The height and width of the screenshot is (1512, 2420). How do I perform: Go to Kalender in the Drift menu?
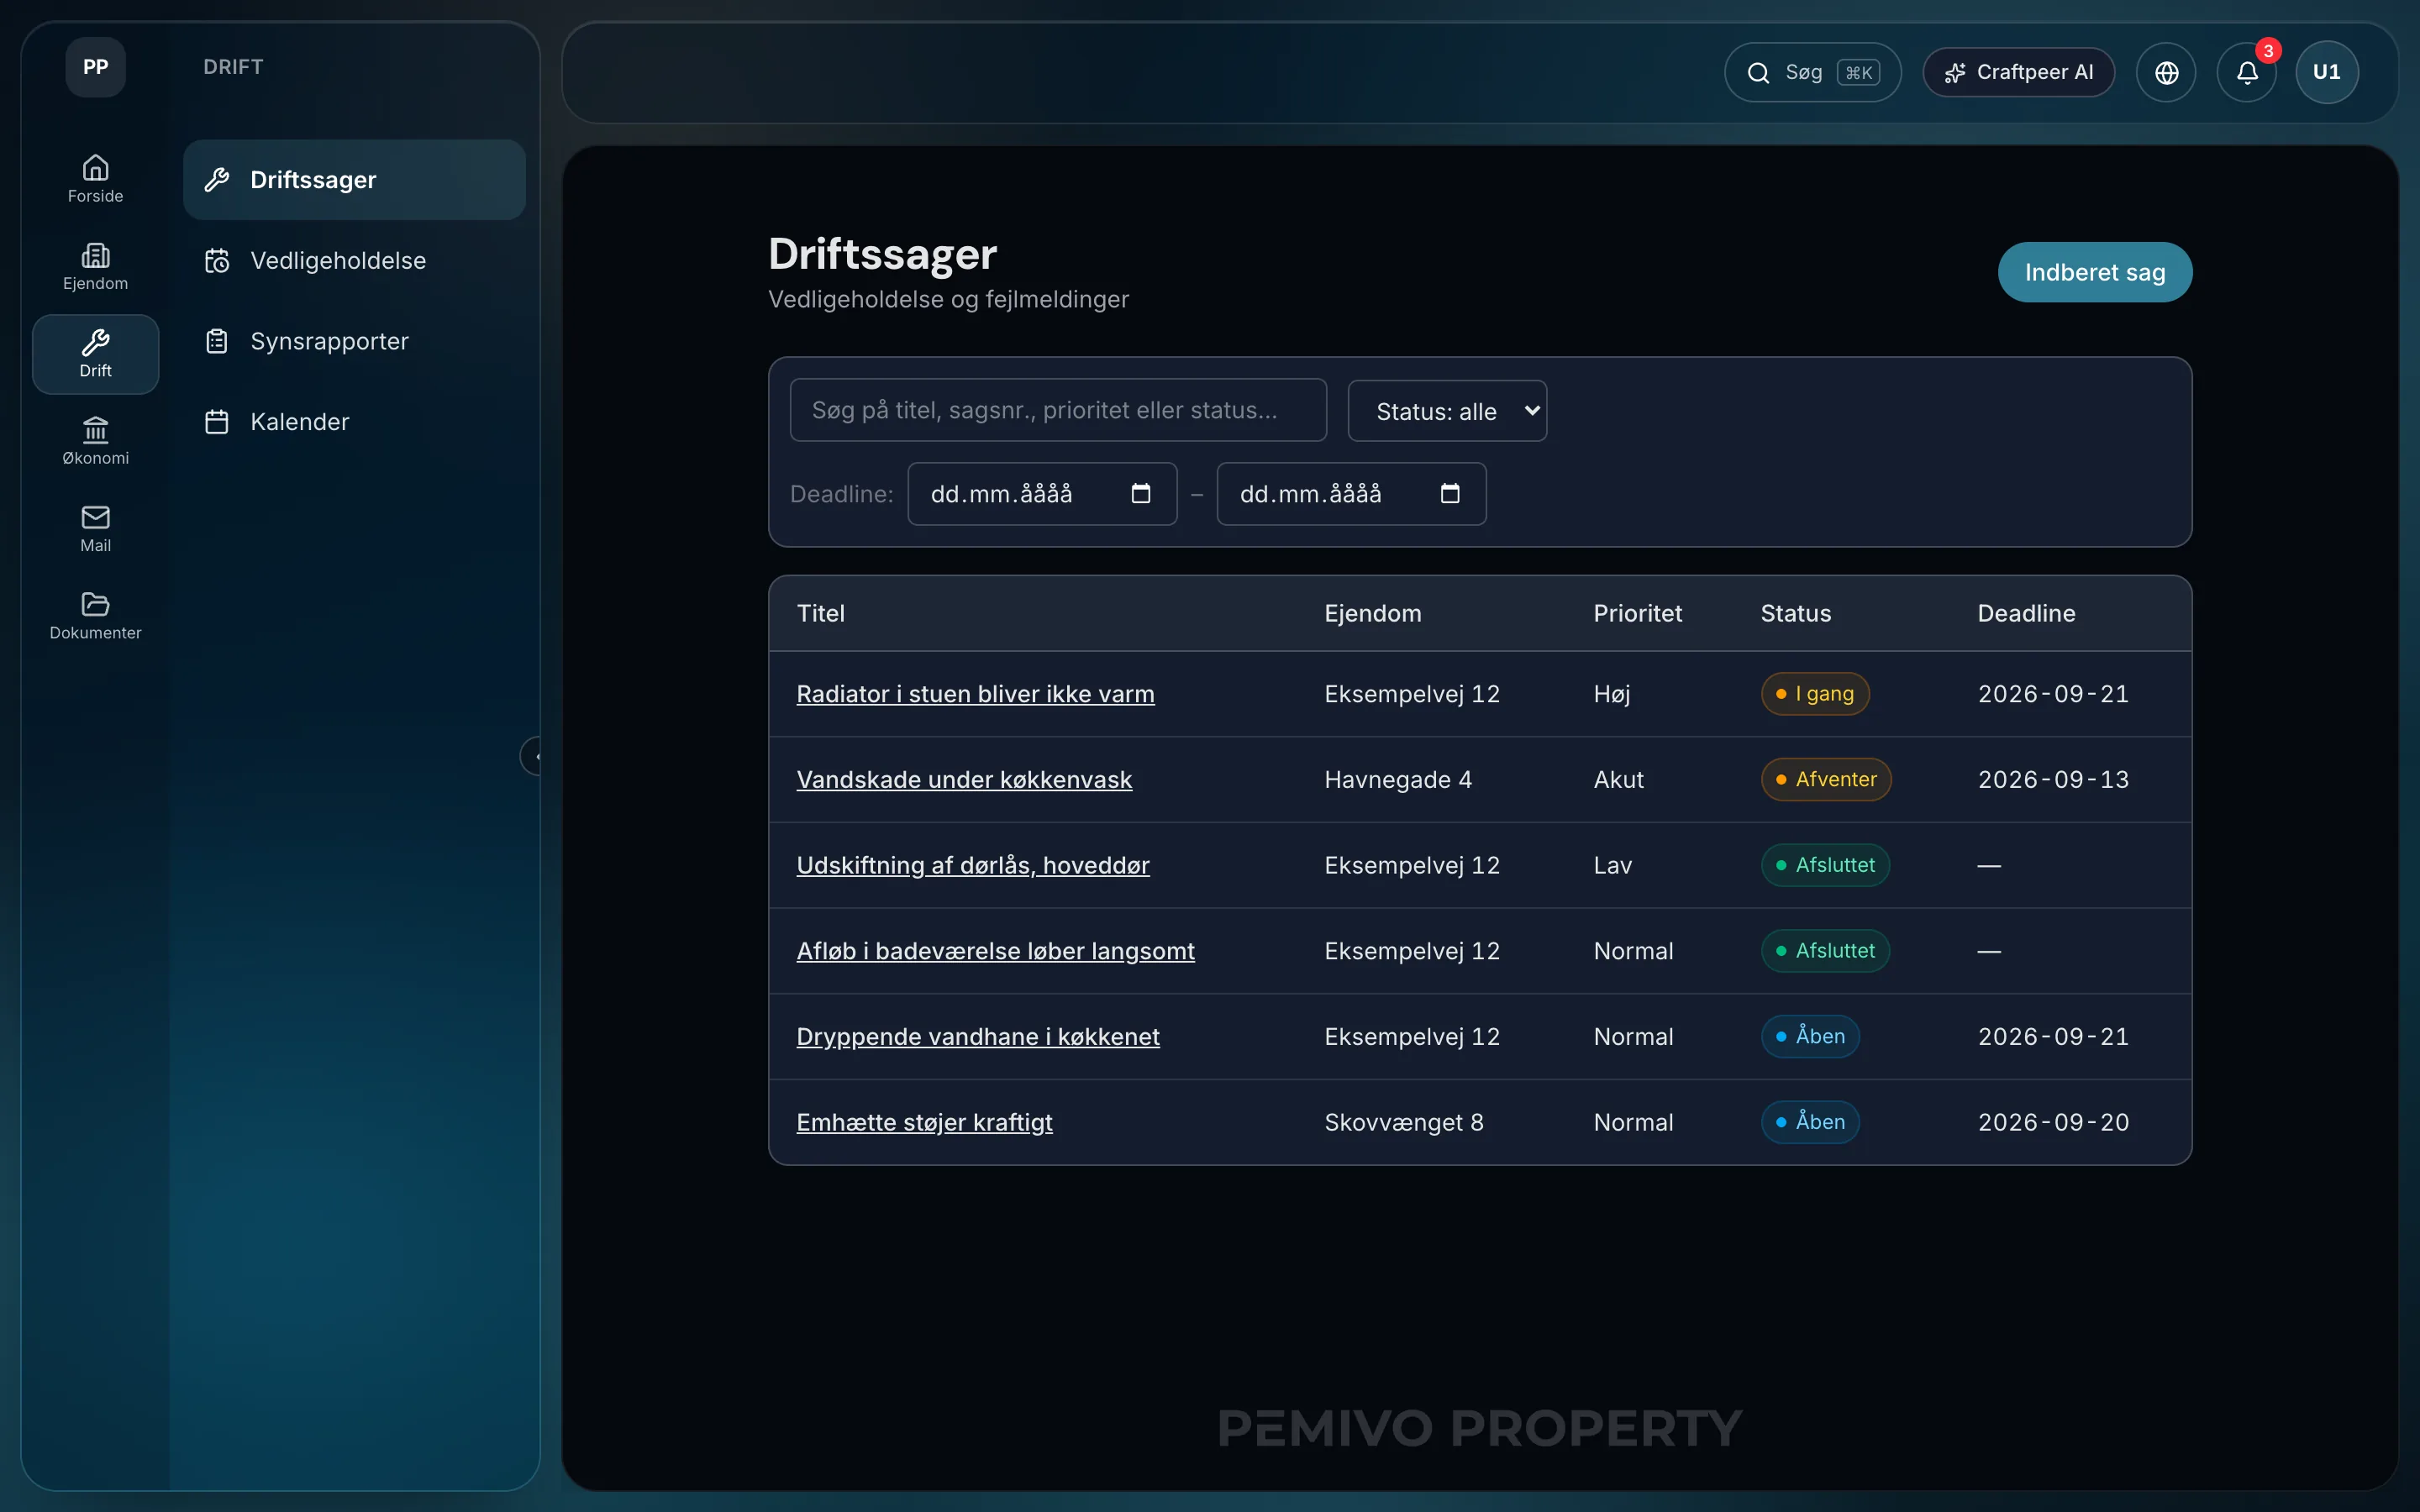(x=354, y=422)
